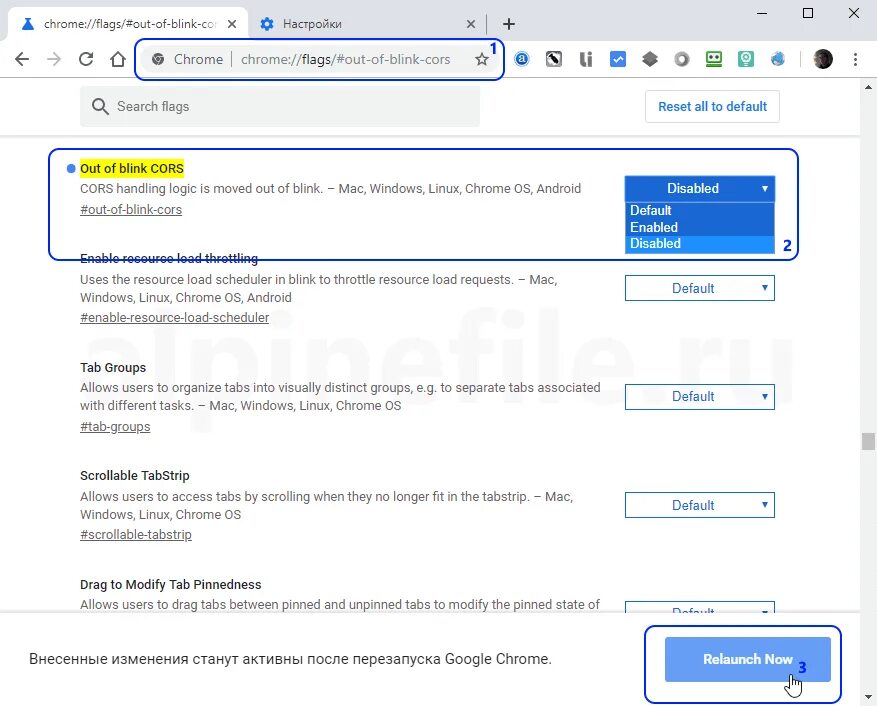This screenshot has height=706, width=877.
Task: Open the Tab Groups dropdown
Action: click(700, 397)
